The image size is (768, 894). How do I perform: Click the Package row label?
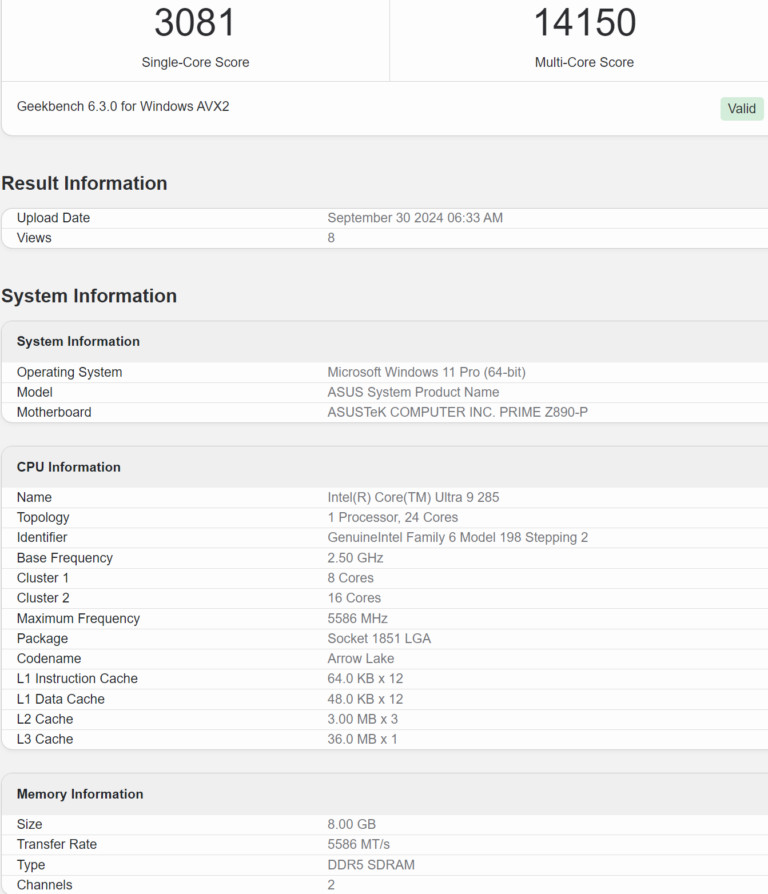tap(42, 639)
